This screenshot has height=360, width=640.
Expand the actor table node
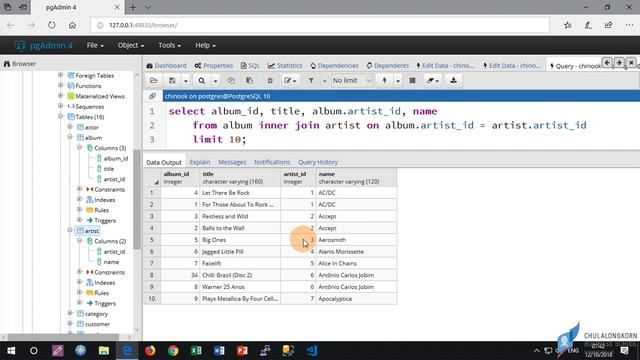click(70, 127)
